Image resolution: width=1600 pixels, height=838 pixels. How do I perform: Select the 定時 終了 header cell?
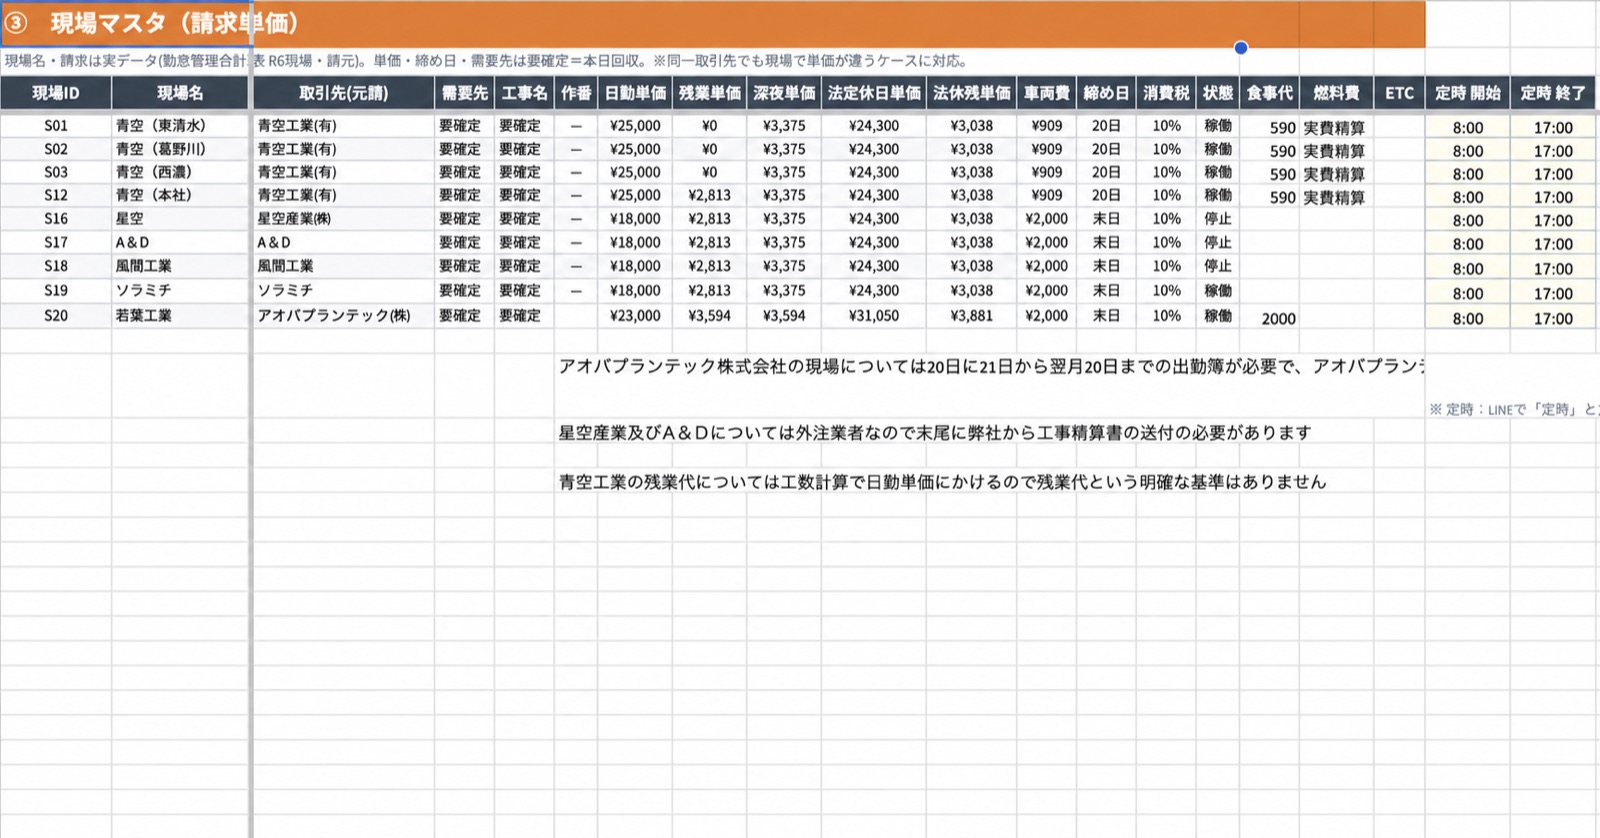1553,93
